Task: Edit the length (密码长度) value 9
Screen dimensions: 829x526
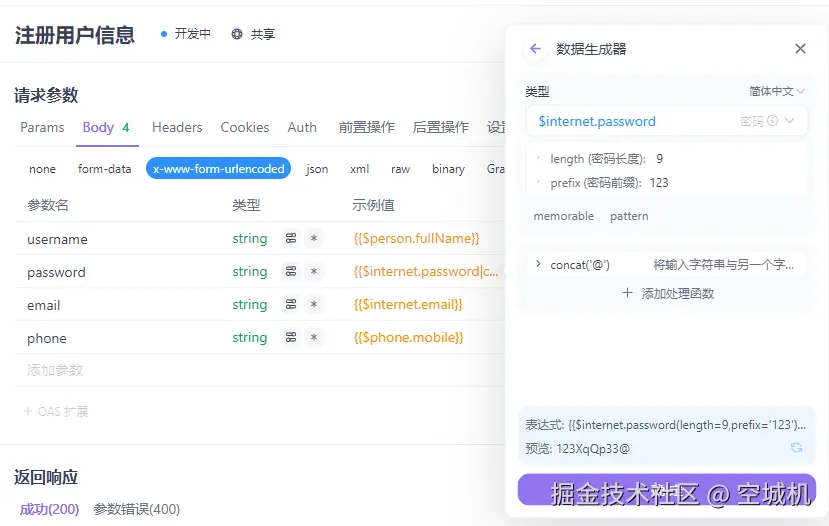Action: pos(659,159)
